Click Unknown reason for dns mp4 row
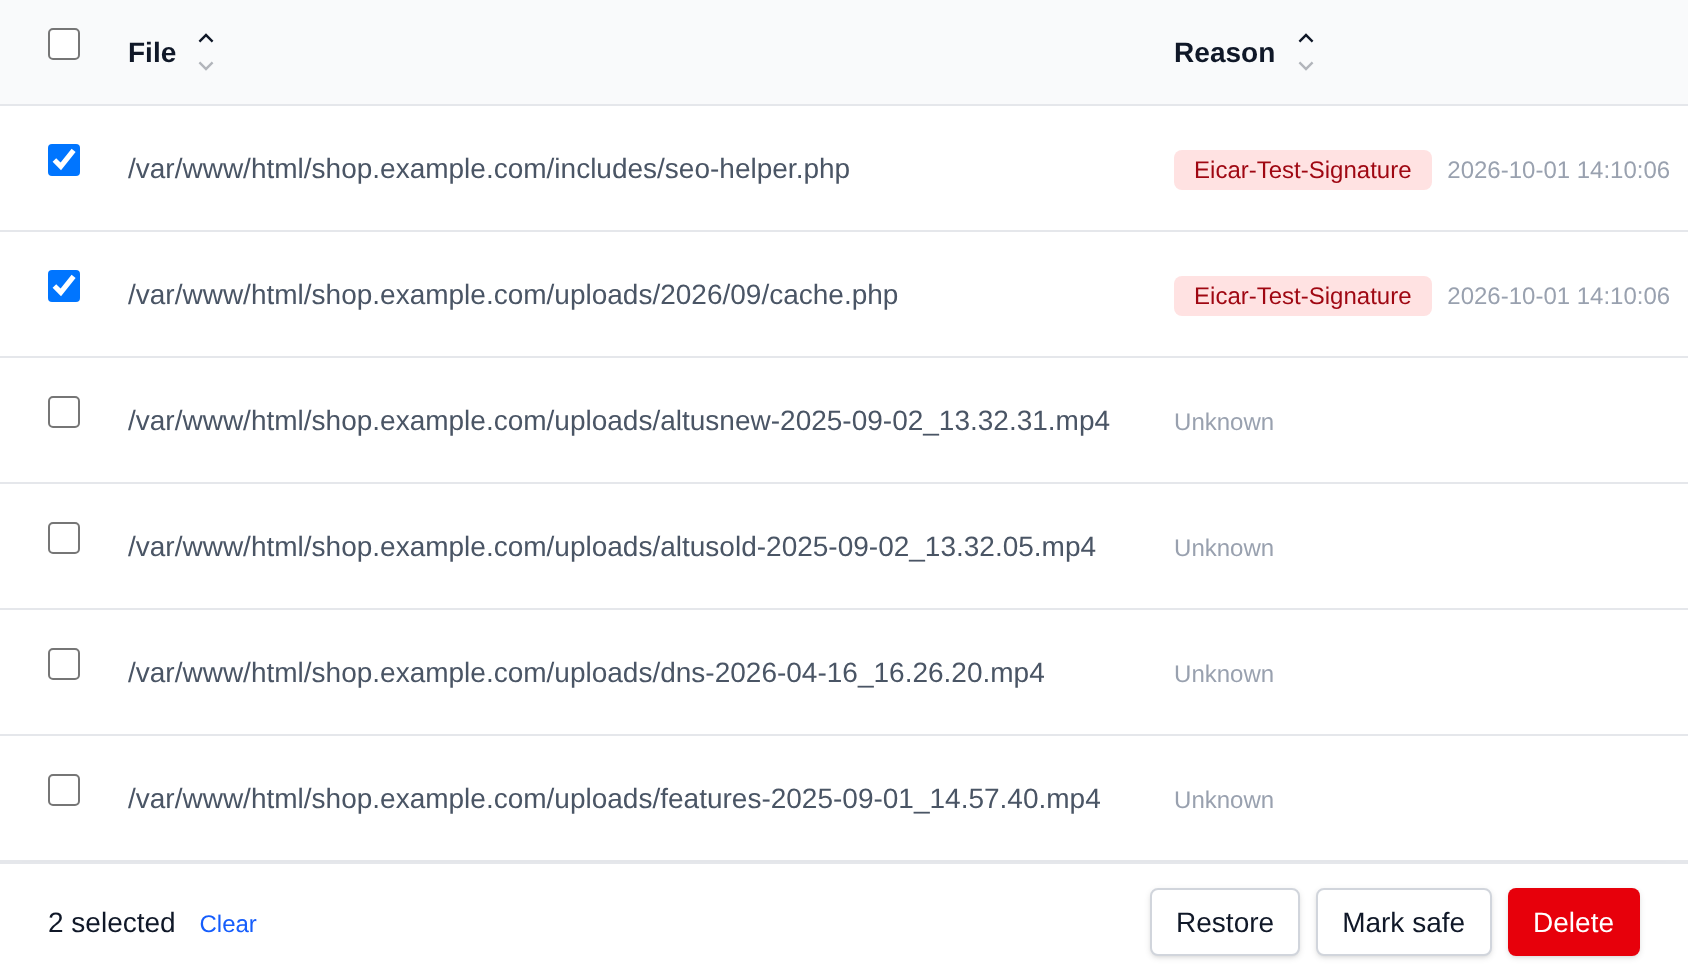The height and width of the screenshot is (980, 1688). click(x=1224, y=674)
